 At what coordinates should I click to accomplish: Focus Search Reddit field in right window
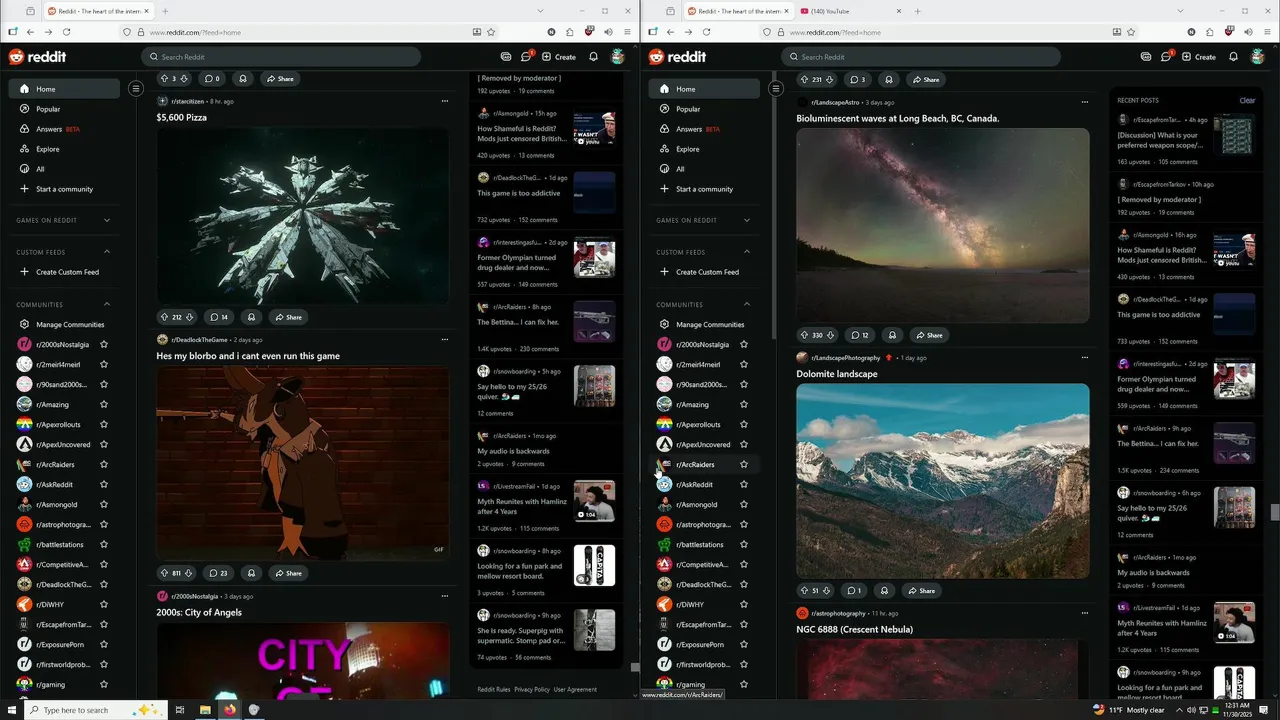tap(921, 57)
